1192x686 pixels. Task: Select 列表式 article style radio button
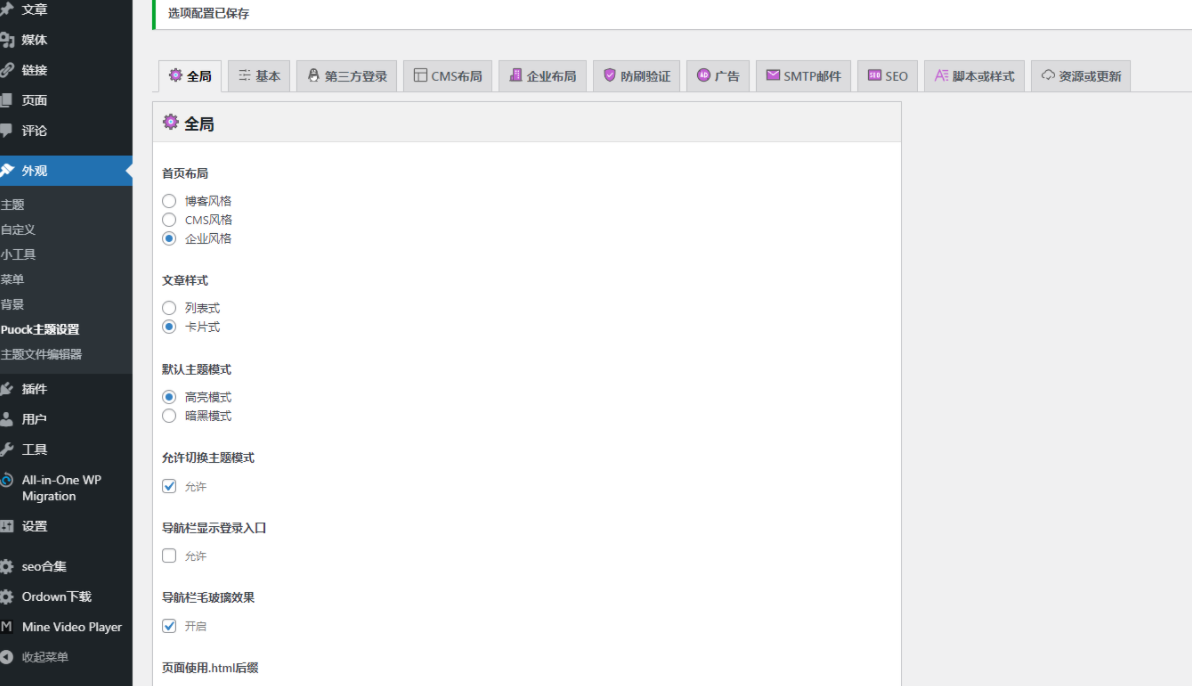[x=169, y=308]
